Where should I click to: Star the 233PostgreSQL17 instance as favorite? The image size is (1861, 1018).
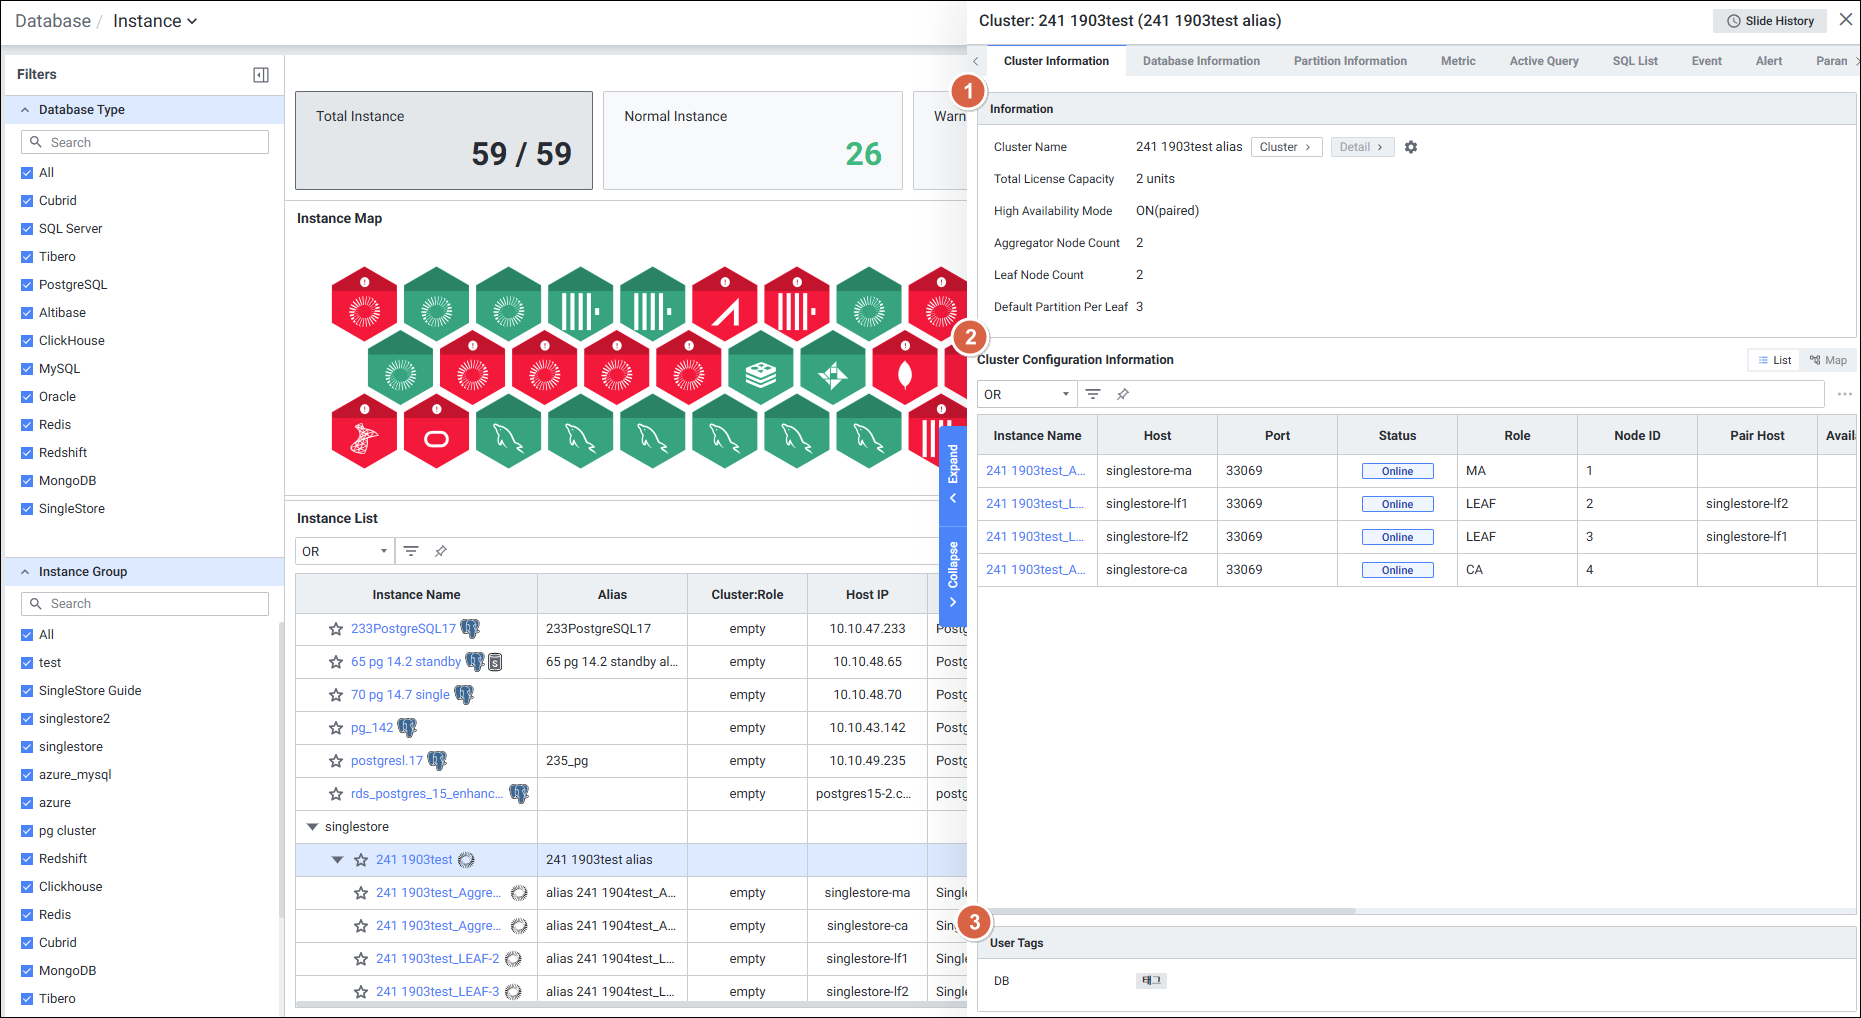click(x=336, y=629)
